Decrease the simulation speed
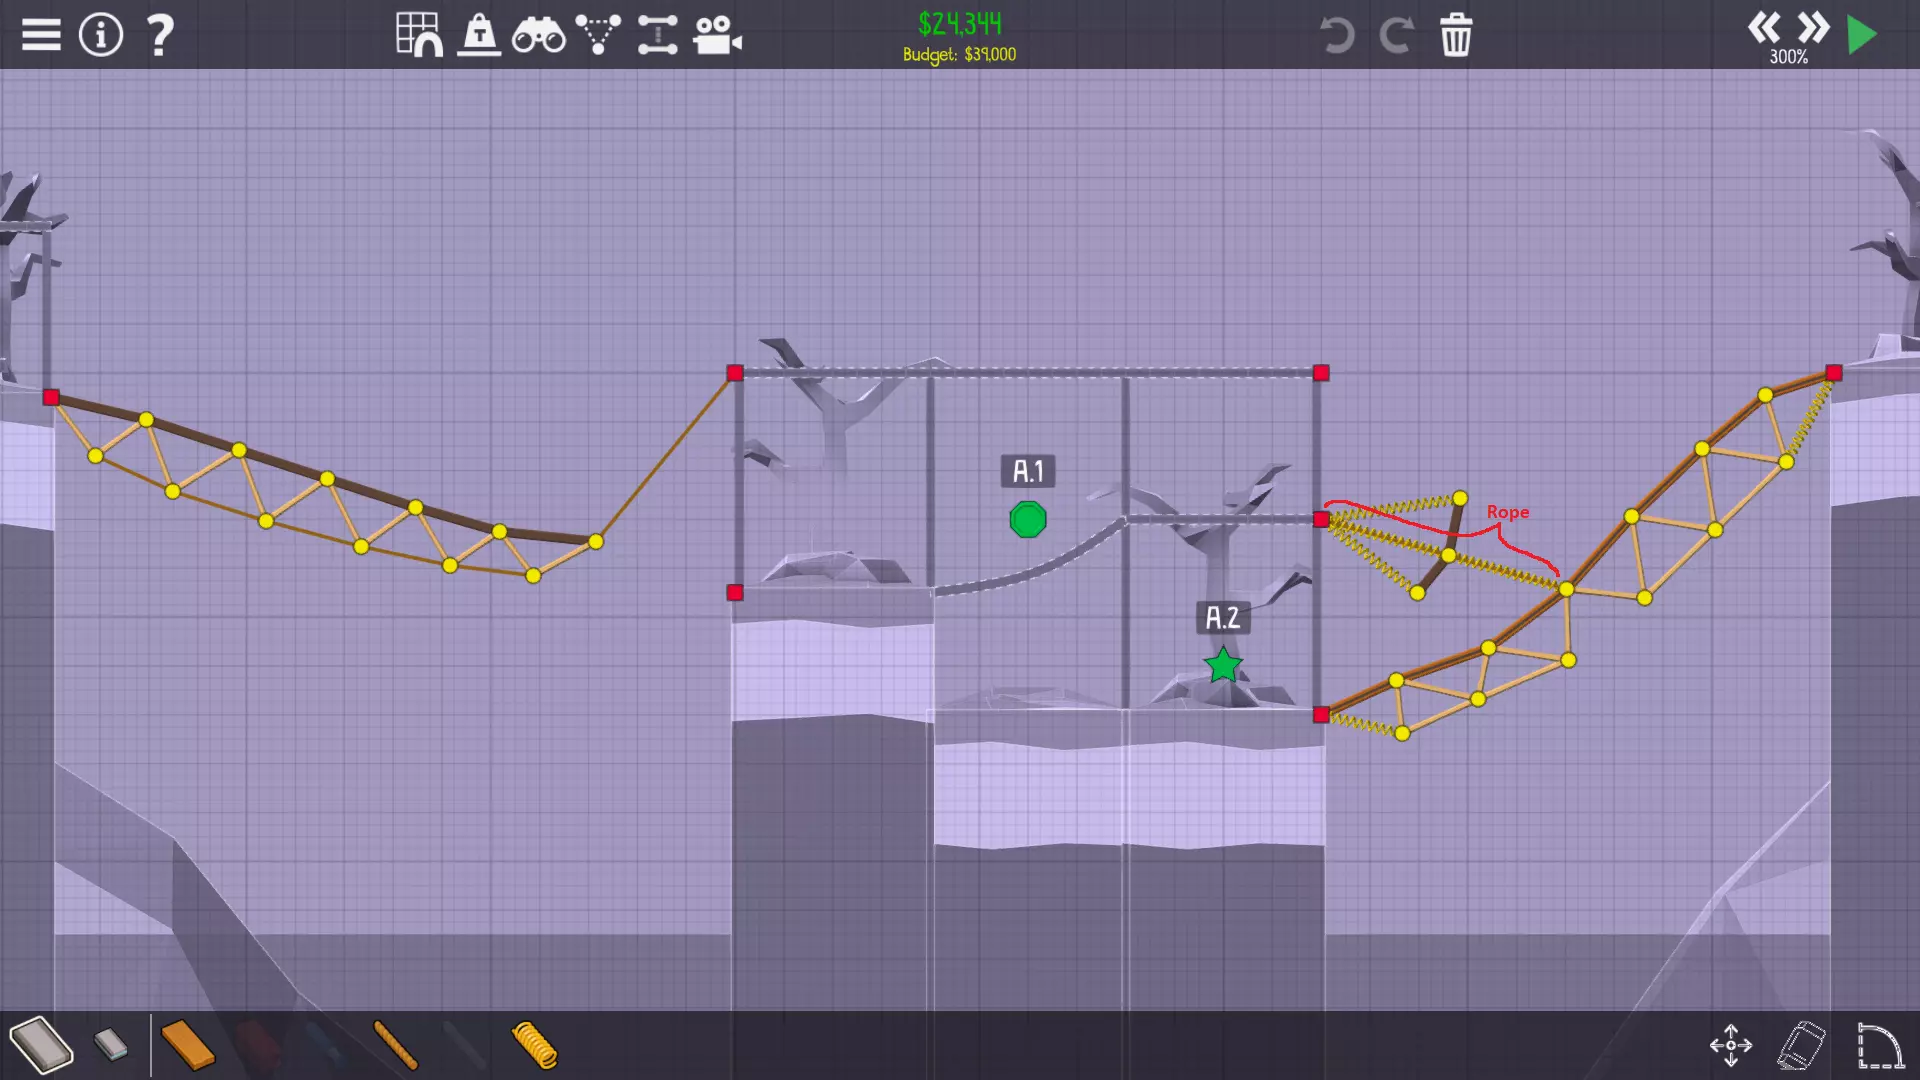This screenshot has width=1920, height=1080. [x=1764, y=27]
